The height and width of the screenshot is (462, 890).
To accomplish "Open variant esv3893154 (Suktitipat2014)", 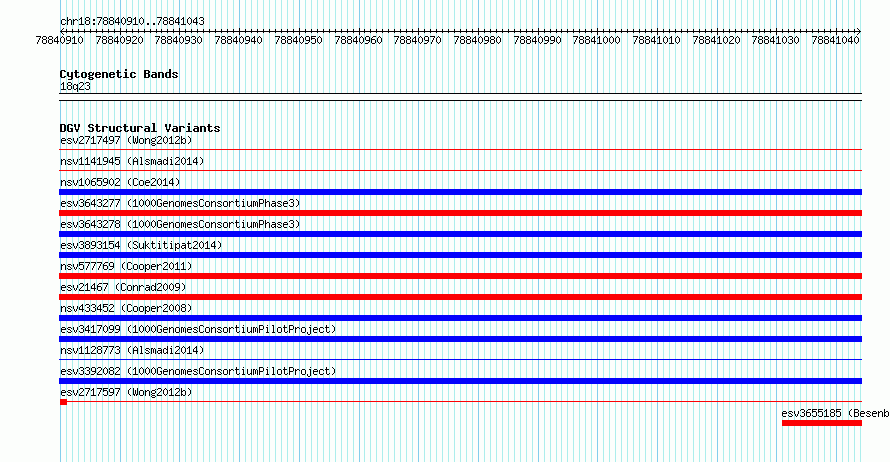I will tap(141, 245).
